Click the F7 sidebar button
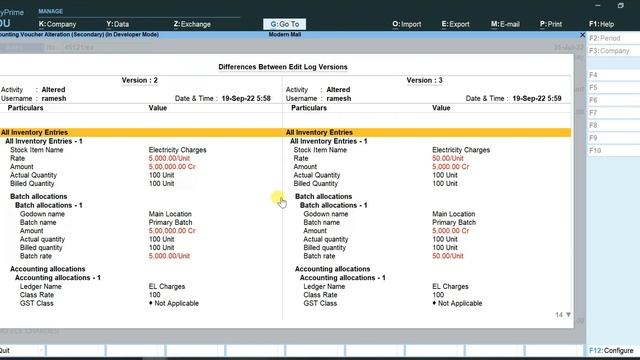Screen dimensions: 640x360 pyautogui.click(x=613, y=113)
